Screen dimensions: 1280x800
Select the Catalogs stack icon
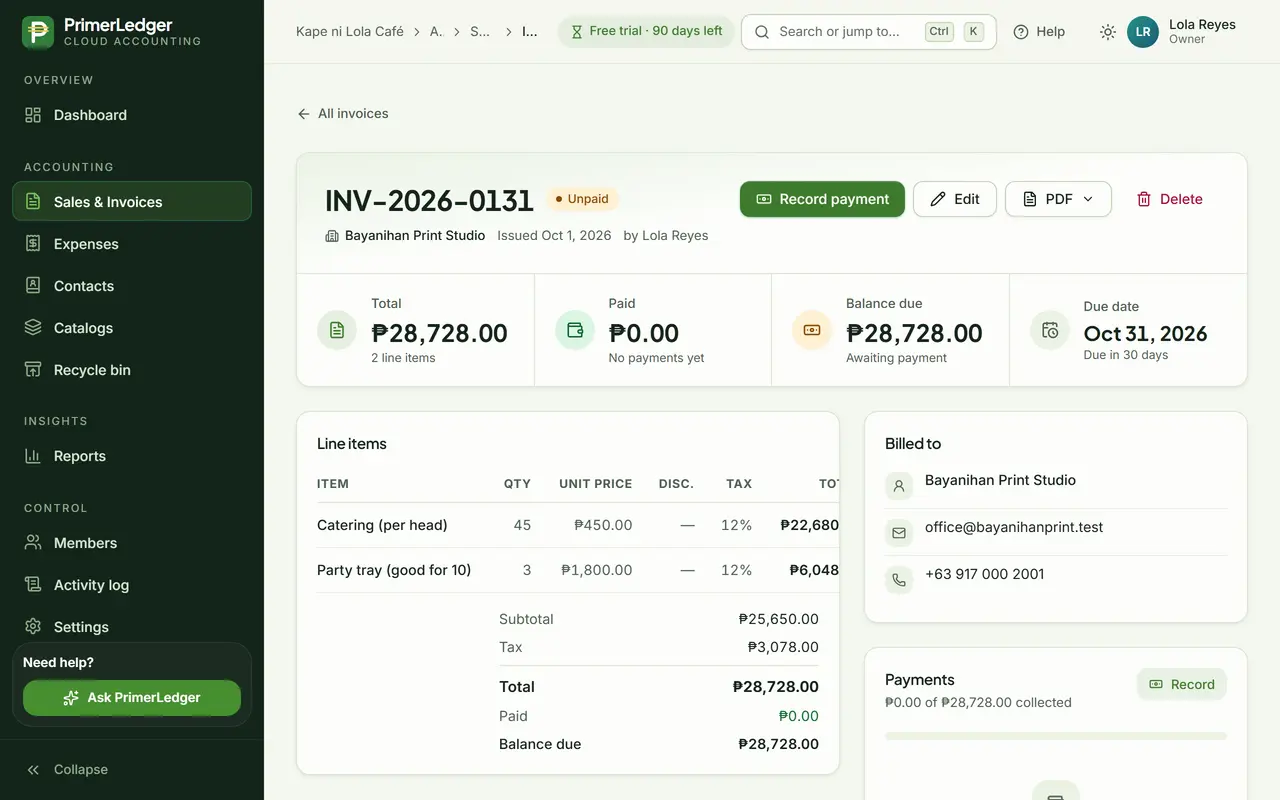coord(33,327)
